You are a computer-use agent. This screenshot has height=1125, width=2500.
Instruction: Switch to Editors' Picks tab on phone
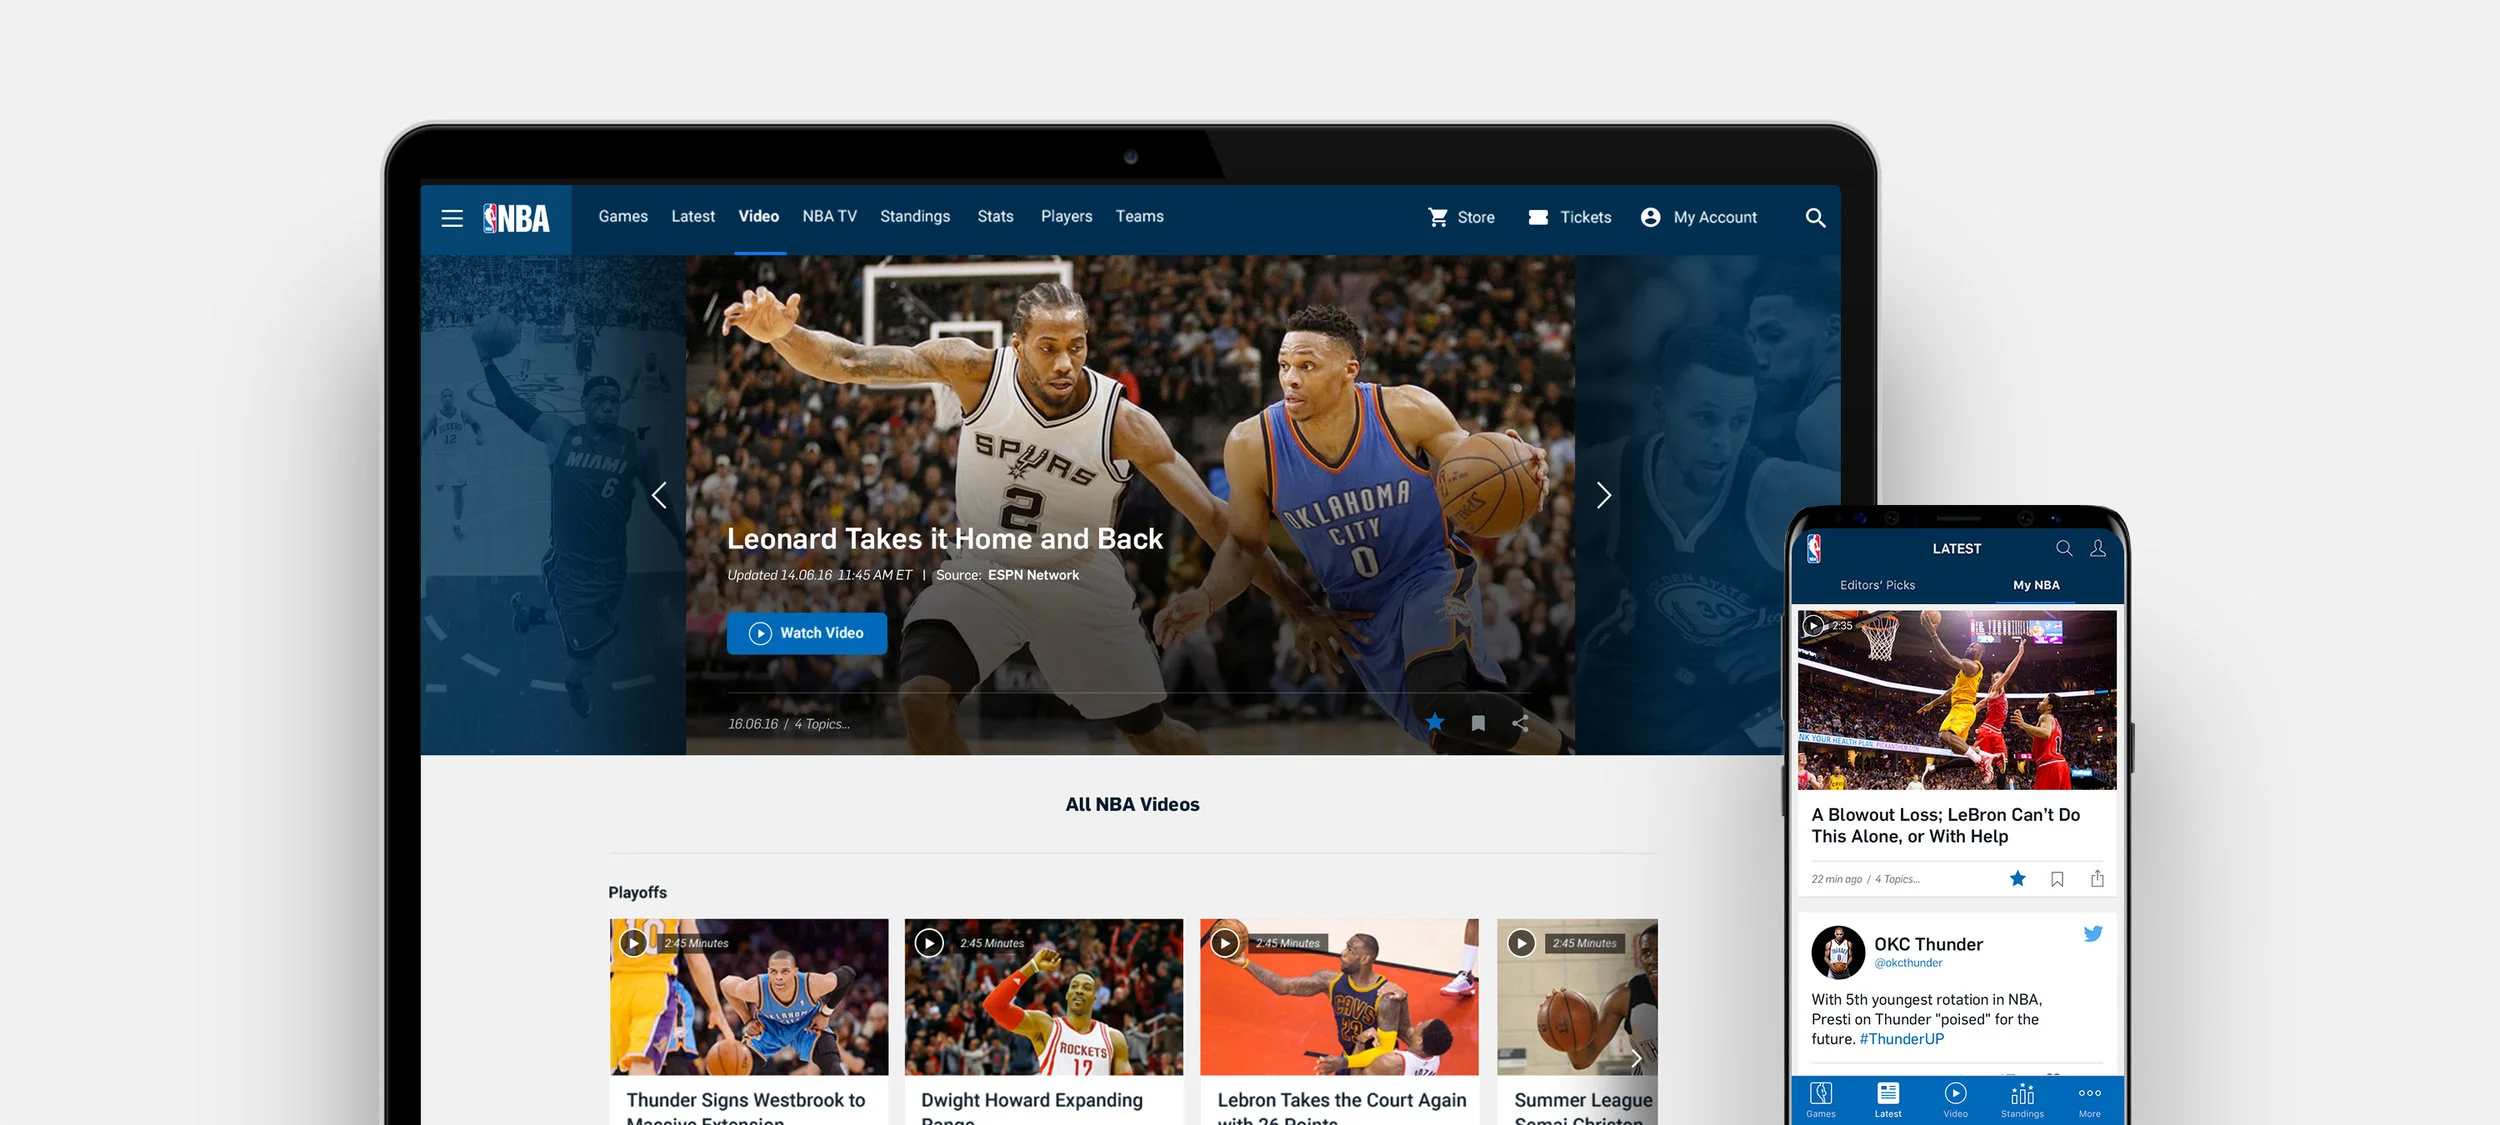click(1877, 585)
